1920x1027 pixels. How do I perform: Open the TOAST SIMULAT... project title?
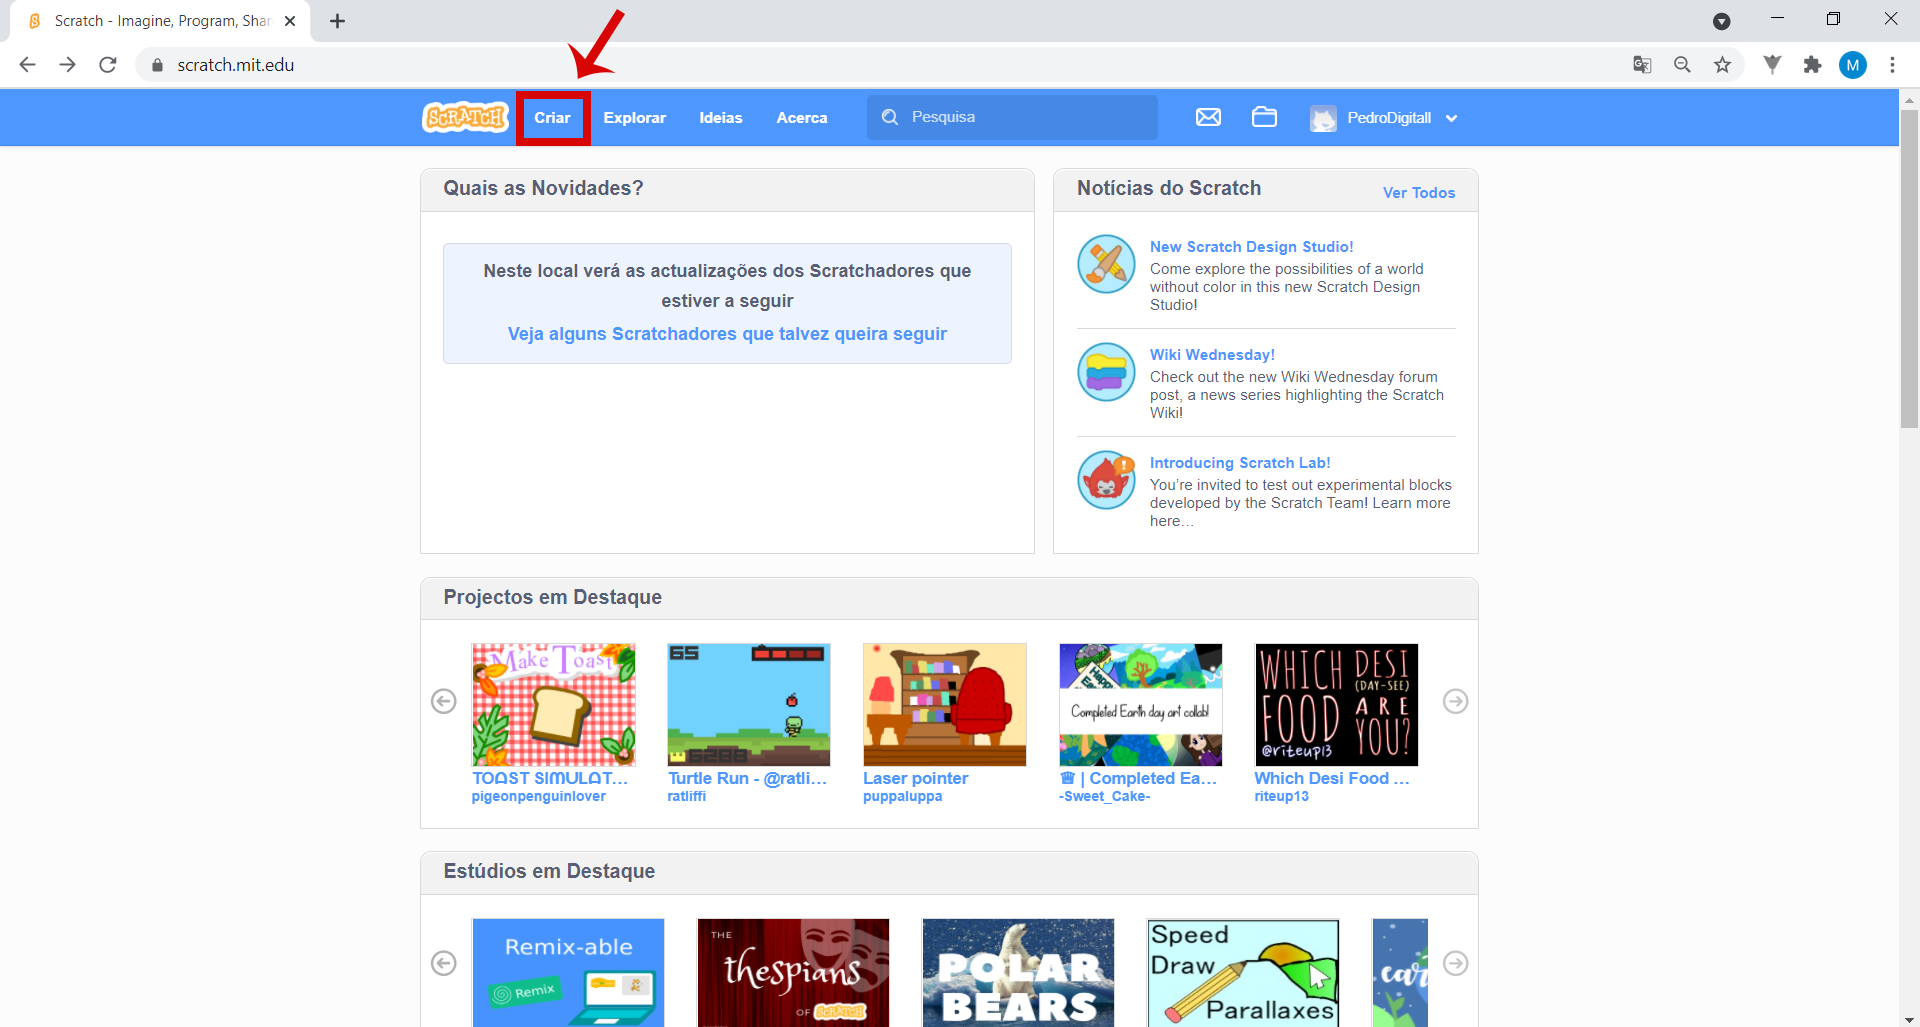click(550, 778)
